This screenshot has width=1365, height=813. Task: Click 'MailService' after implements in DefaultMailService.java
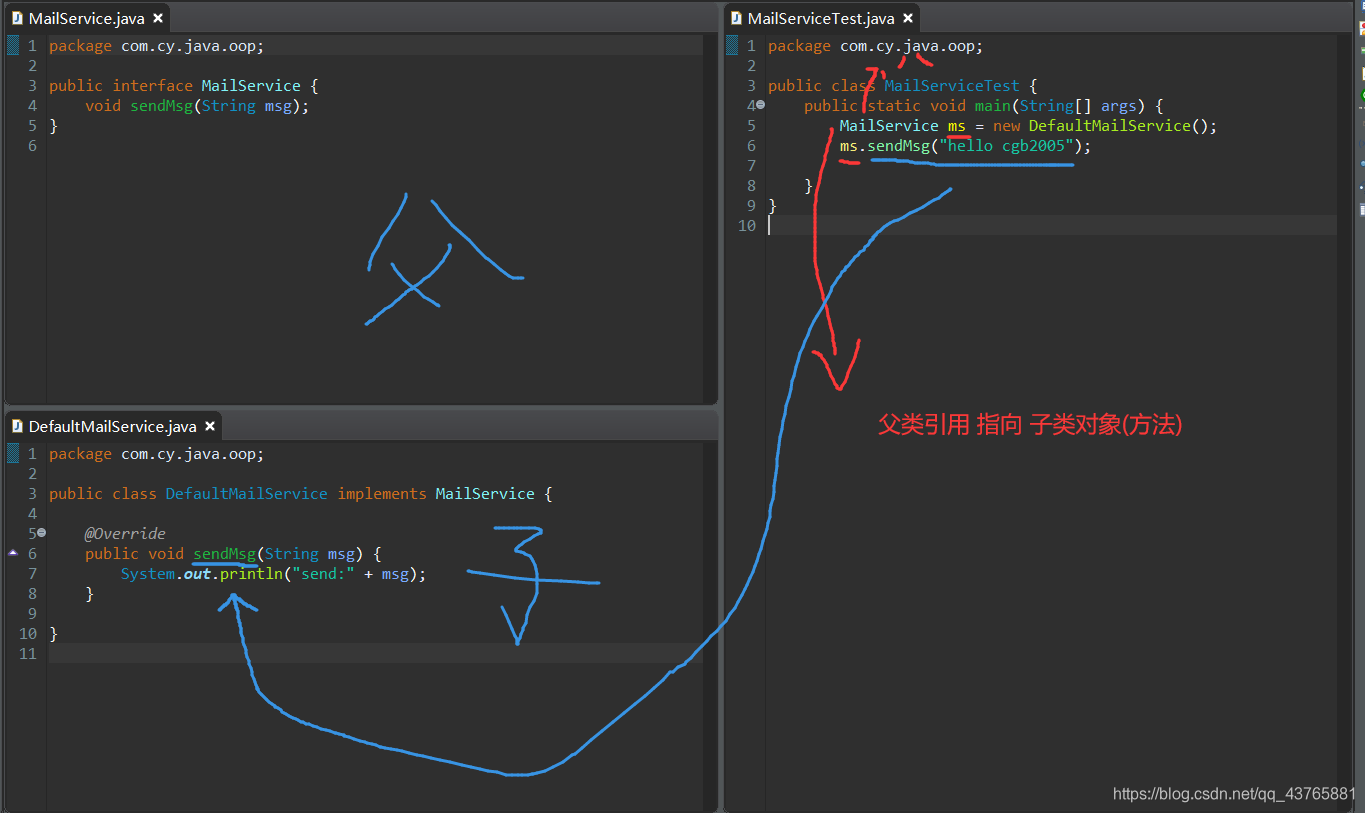click(x=485, y=494)
